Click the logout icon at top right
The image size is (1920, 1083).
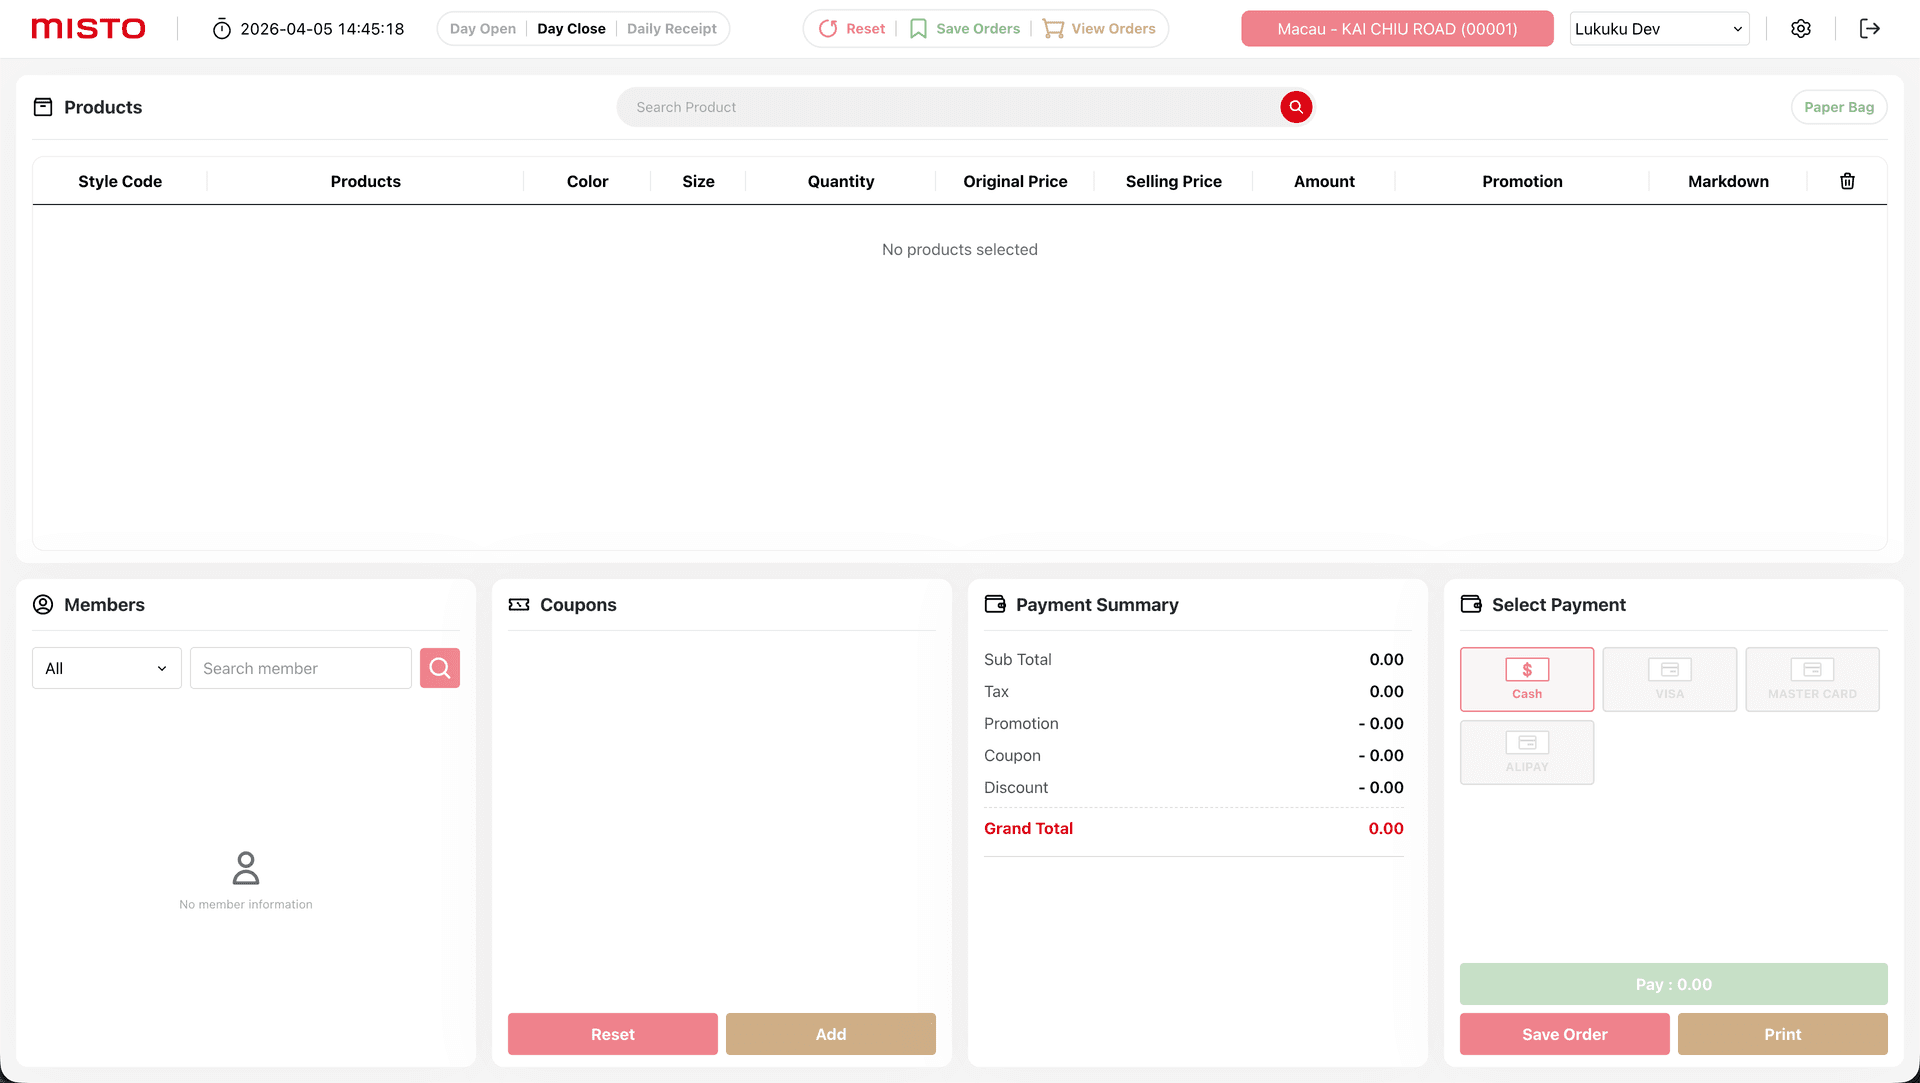click(x=1870, y=28)
